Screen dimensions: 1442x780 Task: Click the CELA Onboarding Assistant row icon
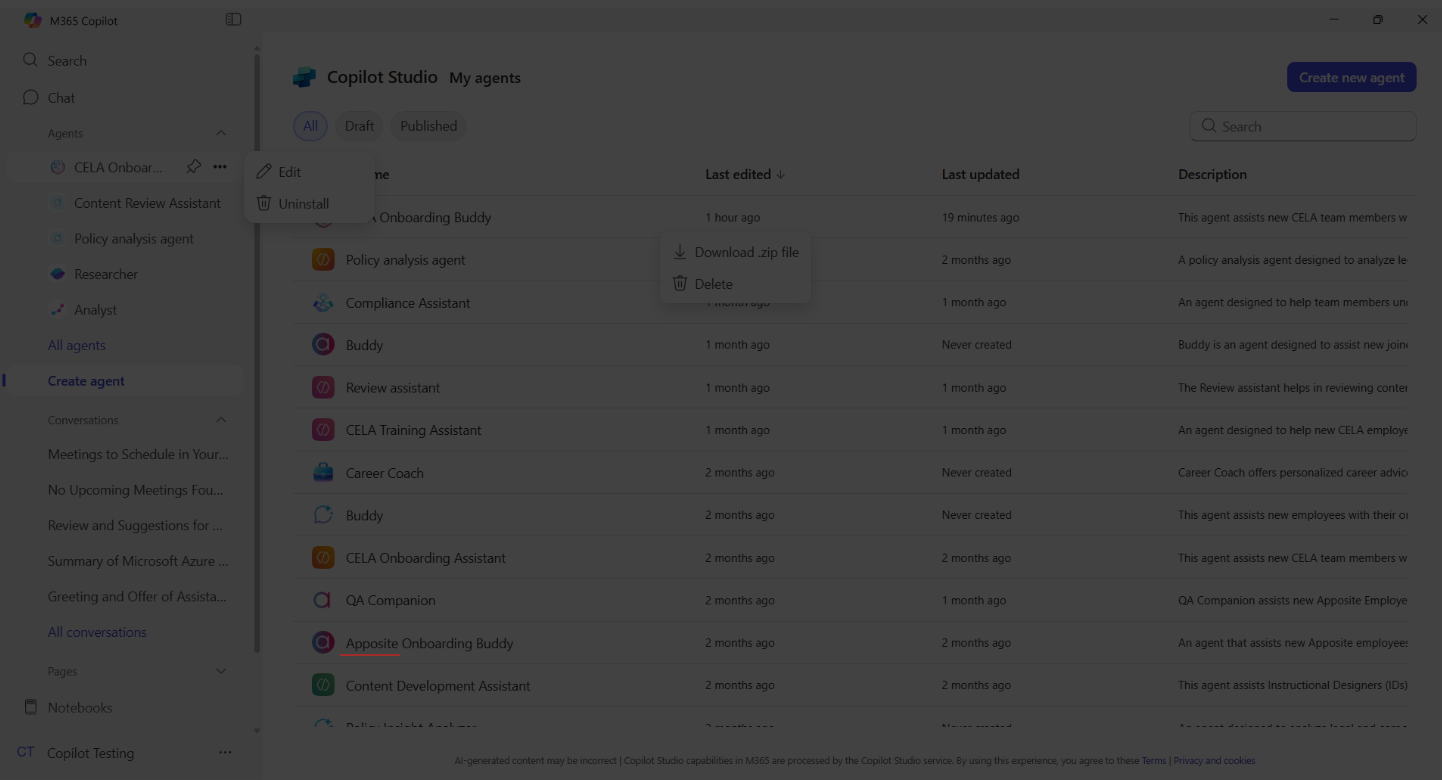click(323, 558)
